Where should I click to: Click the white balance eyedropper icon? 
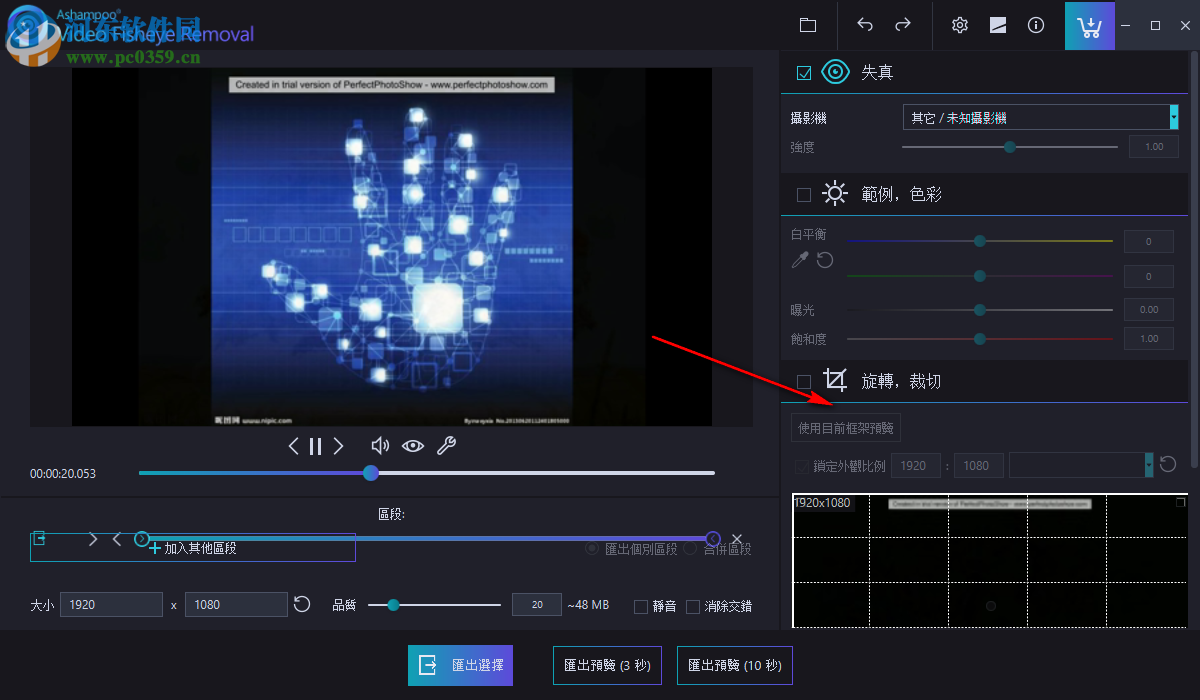click(x=799, y=260)
